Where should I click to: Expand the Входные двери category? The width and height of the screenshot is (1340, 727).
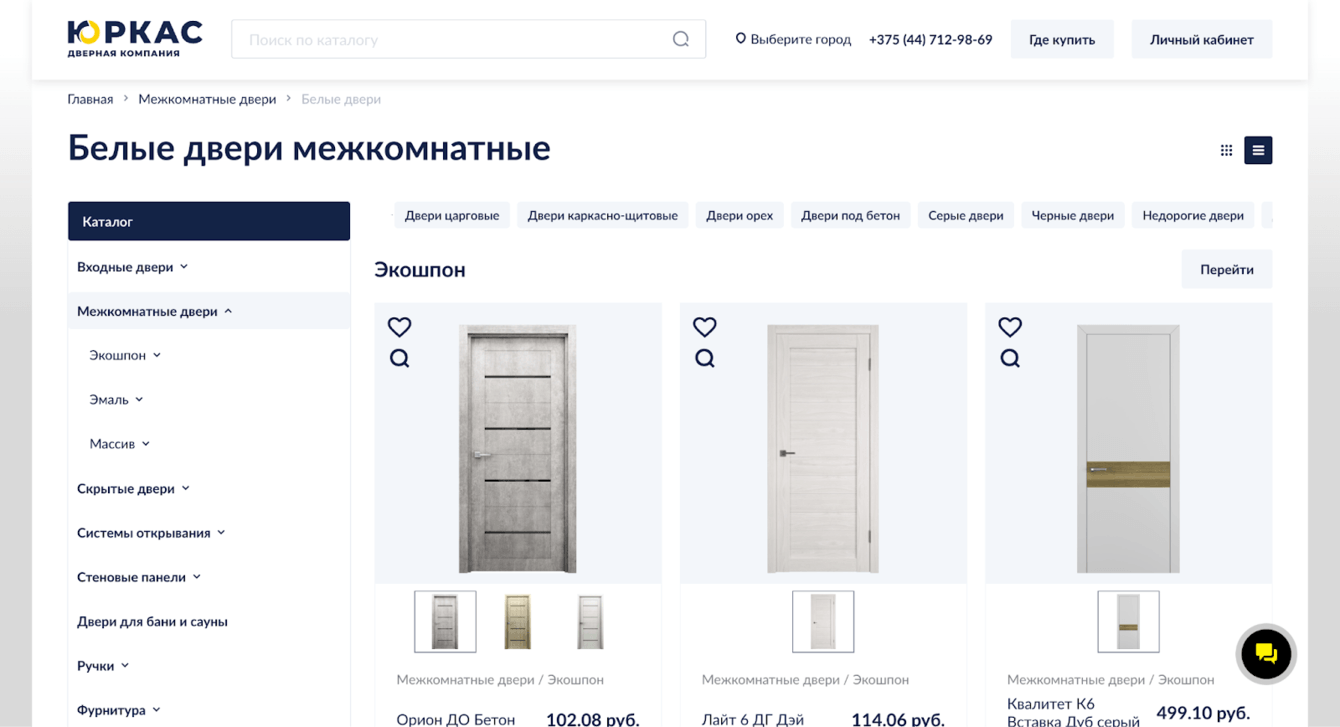184,267
